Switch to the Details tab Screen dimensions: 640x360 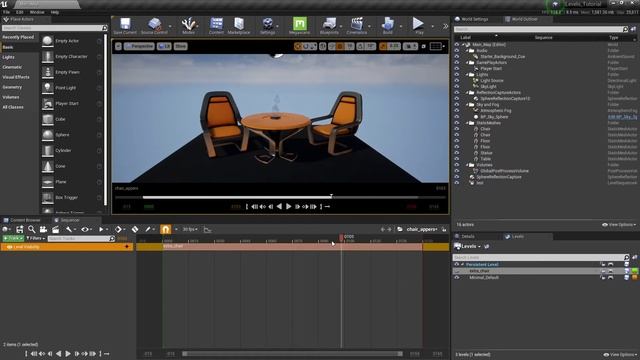tap(467, 237)
